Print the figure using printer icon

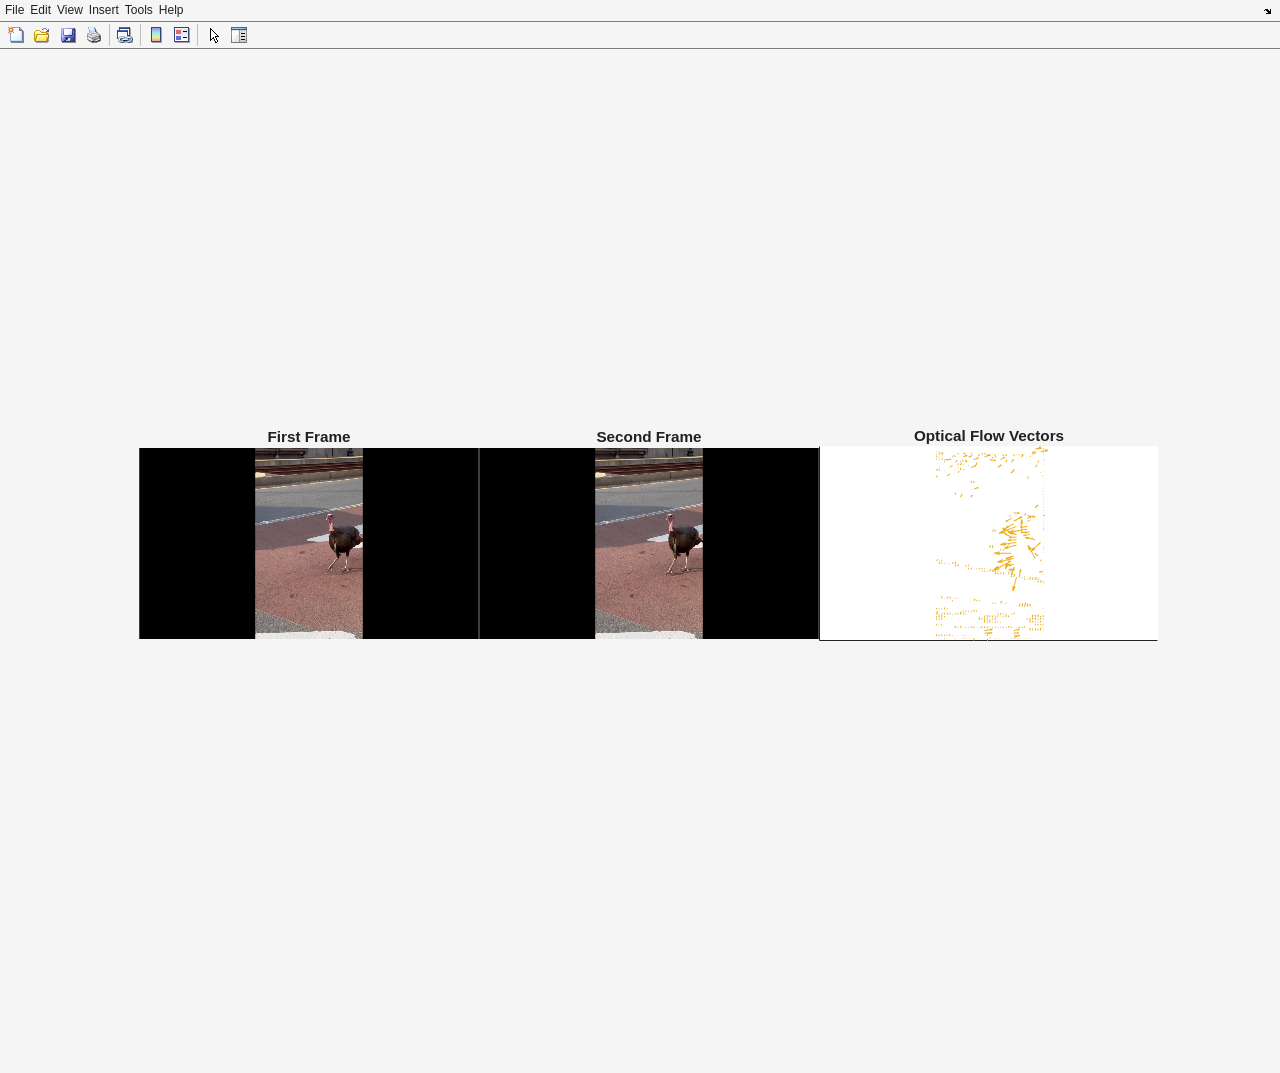point(94,35)
